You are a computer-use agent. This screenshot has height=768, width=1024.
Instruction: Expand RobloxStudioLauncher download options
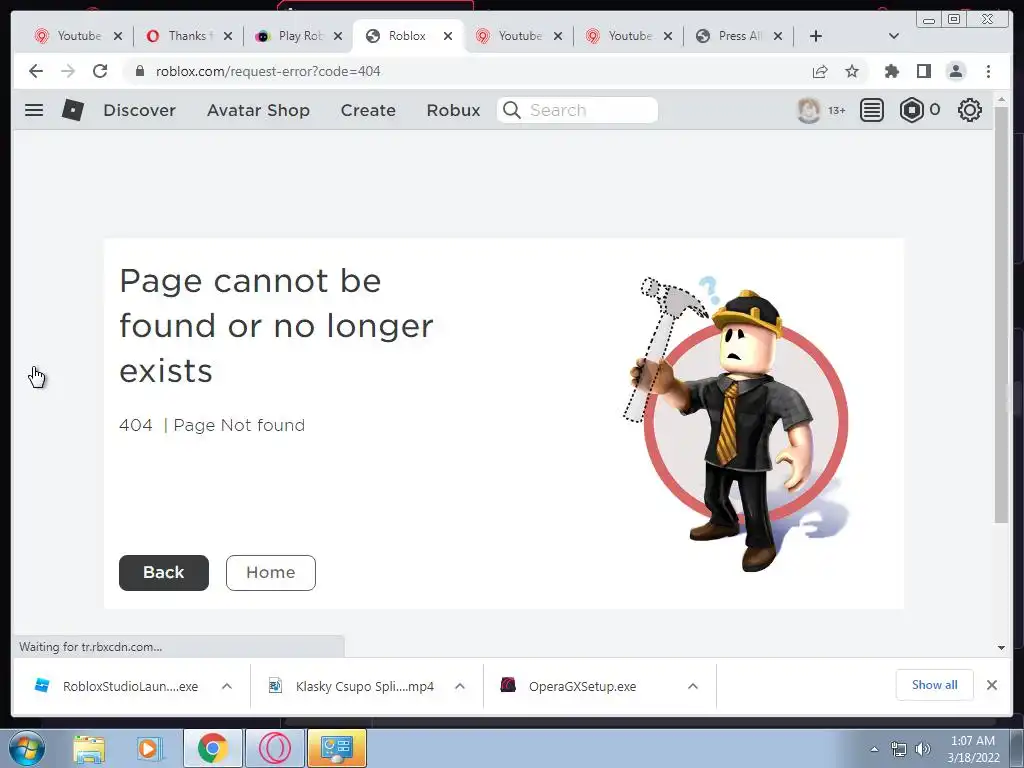click(x=227, y=686)
